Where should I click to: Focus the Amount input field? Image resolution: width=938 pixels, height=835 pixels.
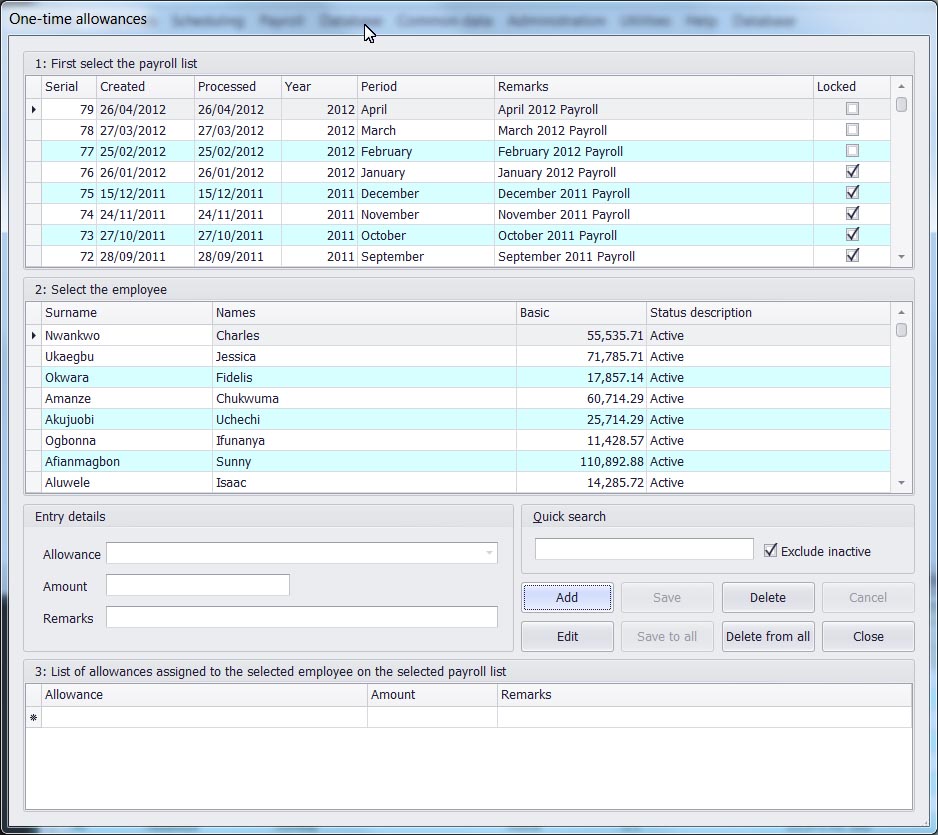[198, 586]
